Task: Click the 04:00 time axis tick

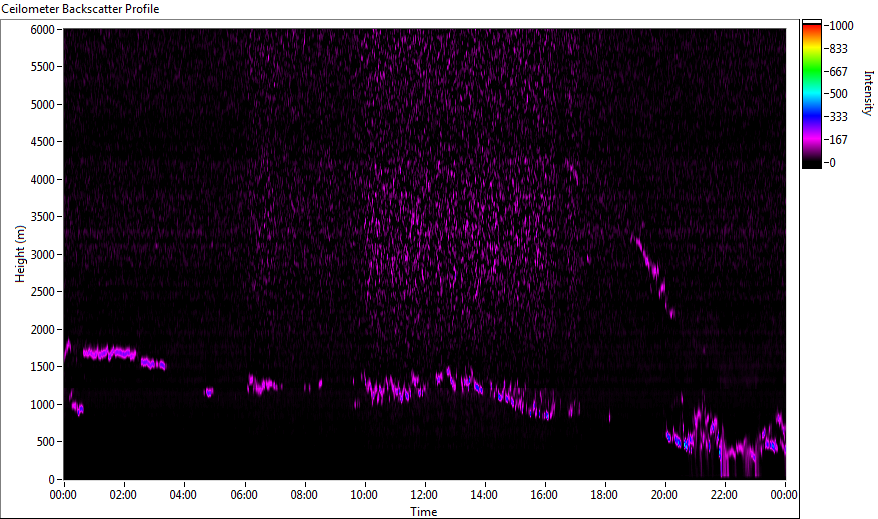Action: point(183,495)
